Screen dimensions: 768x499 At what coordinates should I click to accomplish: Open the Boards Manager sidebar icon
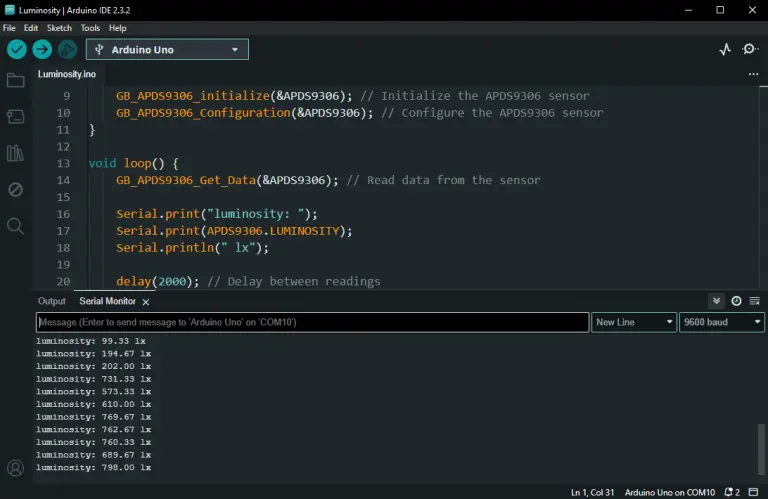point(16,117)
